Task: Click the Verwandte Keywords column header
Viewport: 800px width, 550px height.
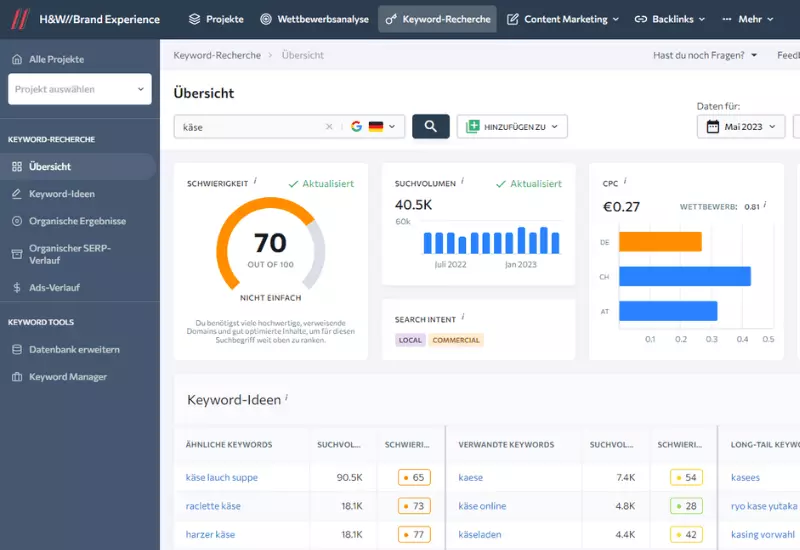Action: [x=506, y=445]
